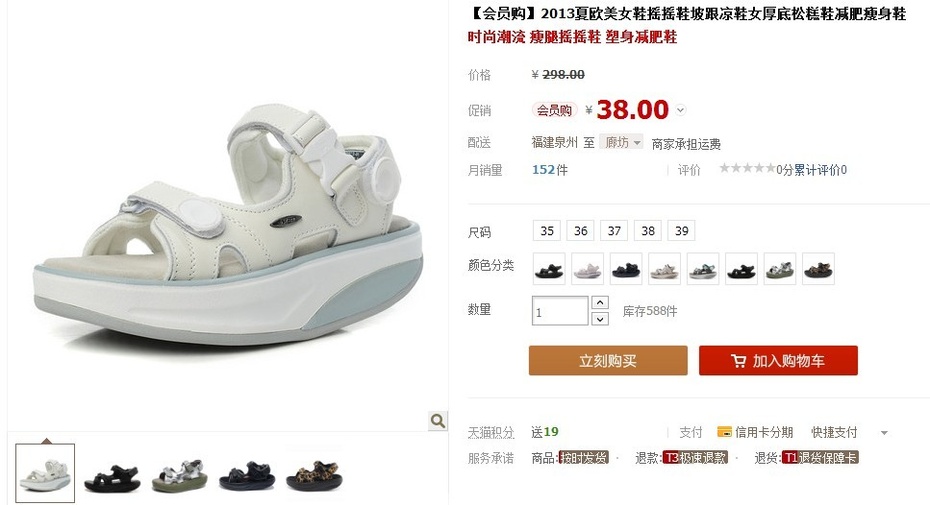View the leopard sandal thumbnail in gallery
The image size is (930, 505).
(x=314, y=475)
